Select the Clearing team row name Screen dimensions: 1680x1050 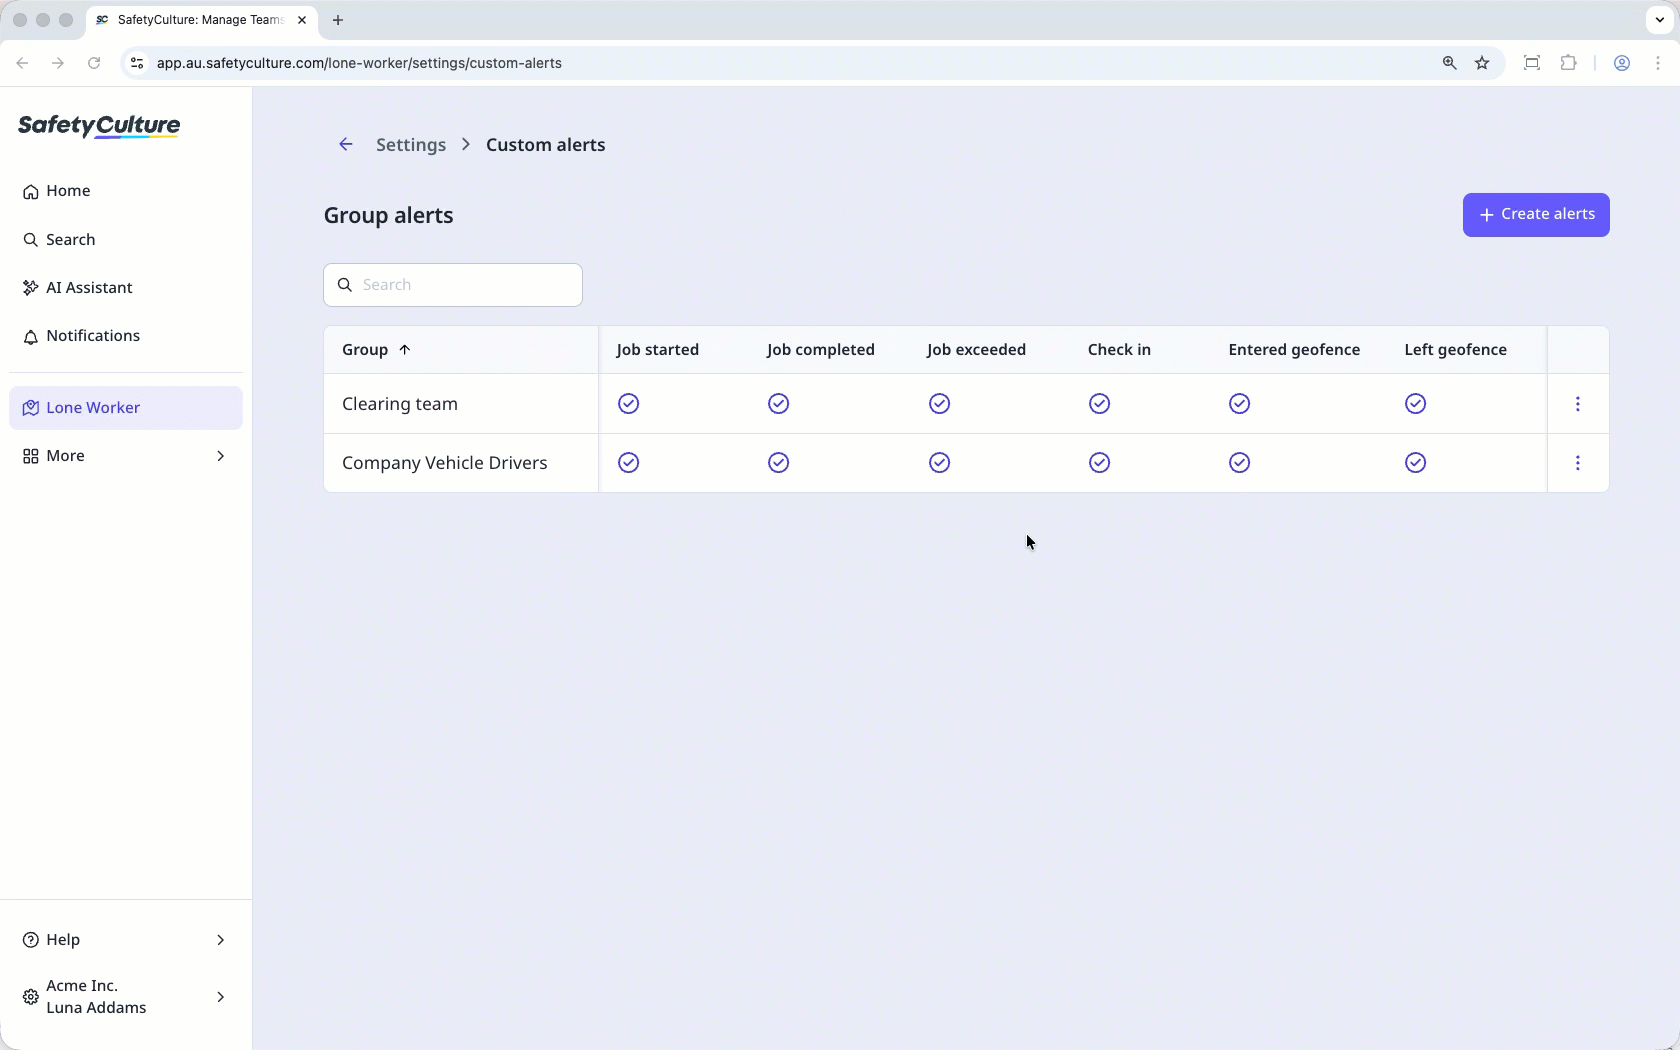[x=400, y=404]
